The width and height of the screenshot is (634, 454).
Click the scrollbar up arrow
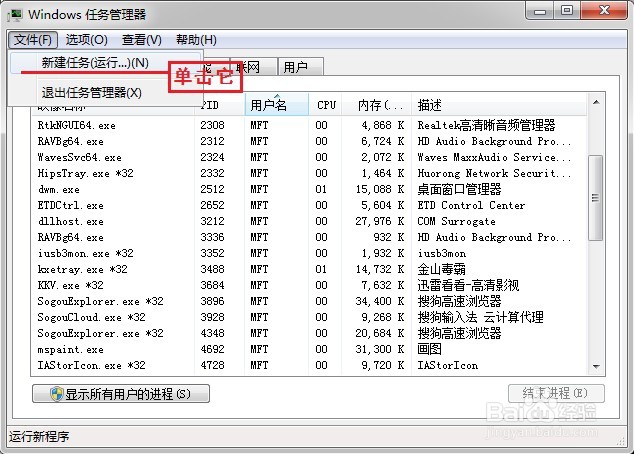[596, 102]
